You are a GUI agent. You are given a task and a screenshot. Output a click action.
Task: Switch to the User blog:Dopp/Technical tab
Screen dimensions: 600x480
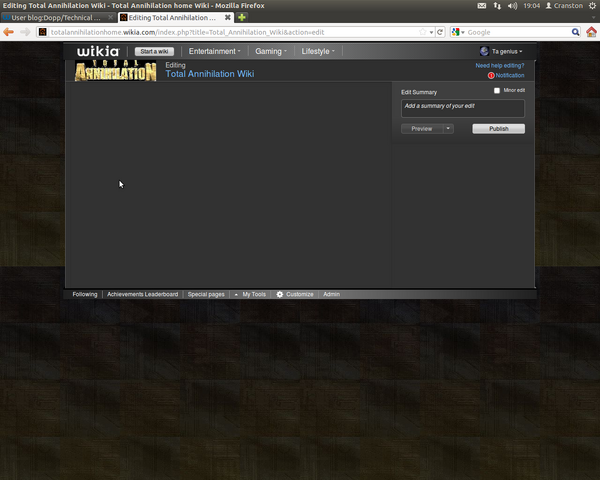(57, 18)
